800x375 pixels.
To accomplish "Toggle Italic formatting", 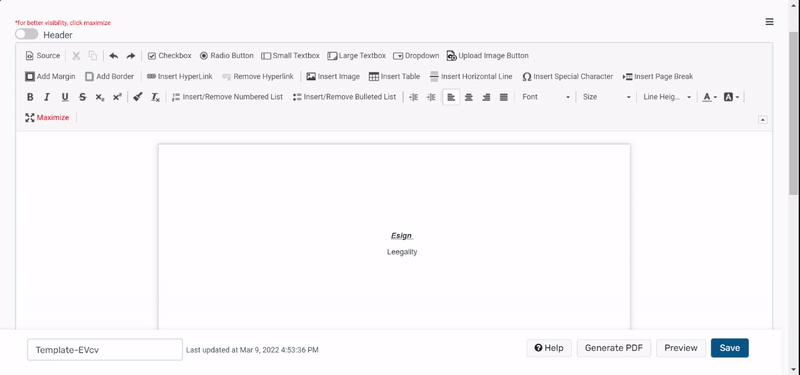I will click(x=47, y=97).
